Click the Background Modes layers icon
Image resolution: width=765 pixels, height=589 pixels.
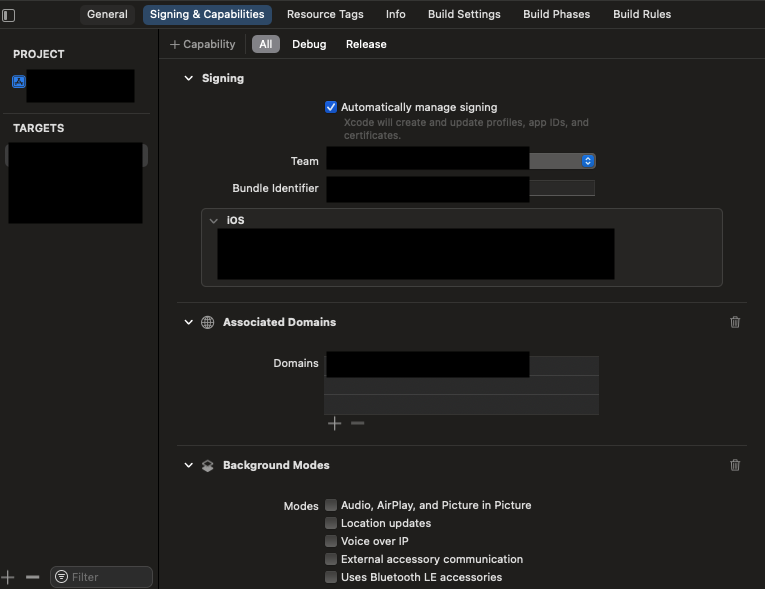click(x=207, y=466)
